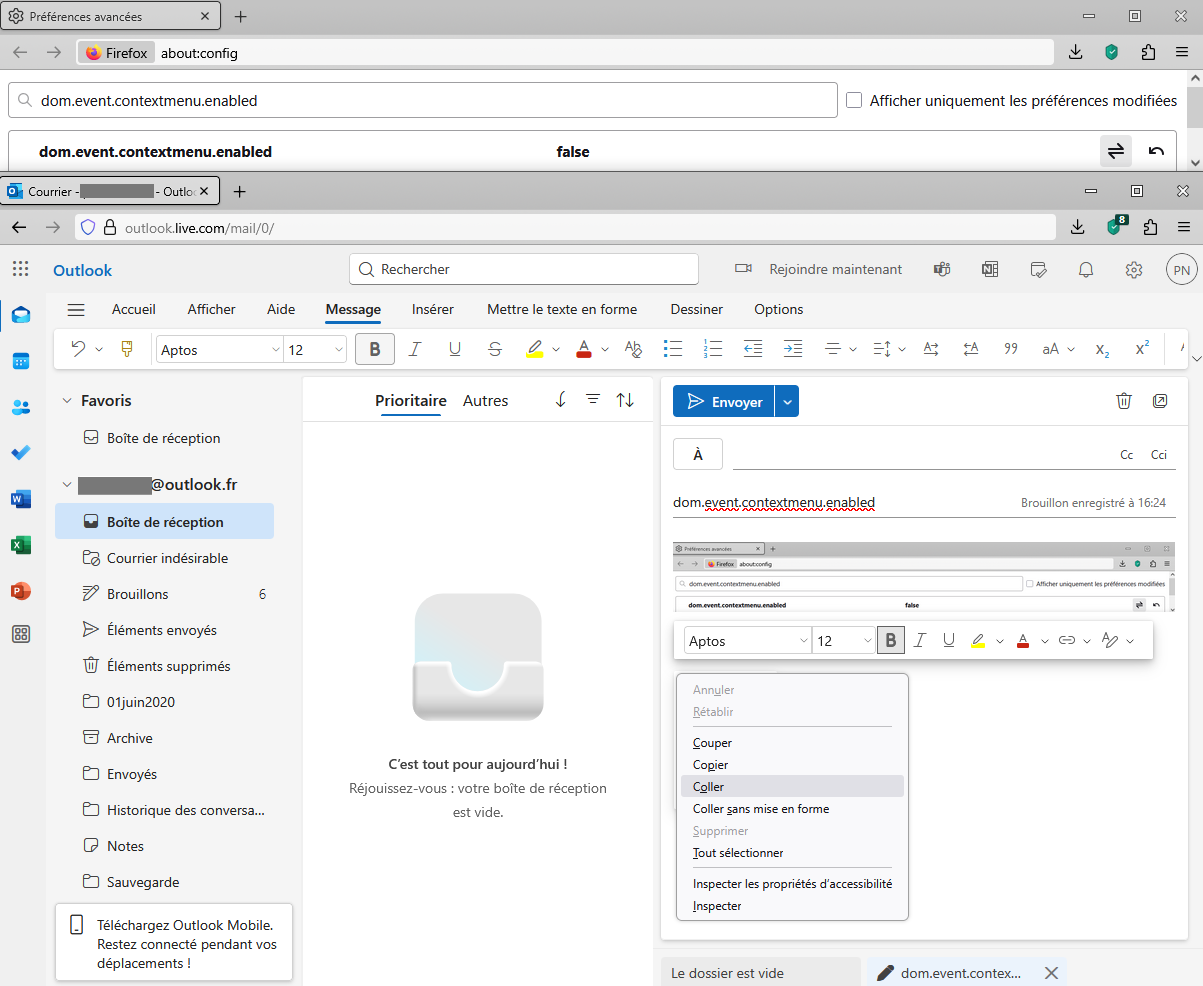Toggle Underline in the main ribbon

pos(455,349)
